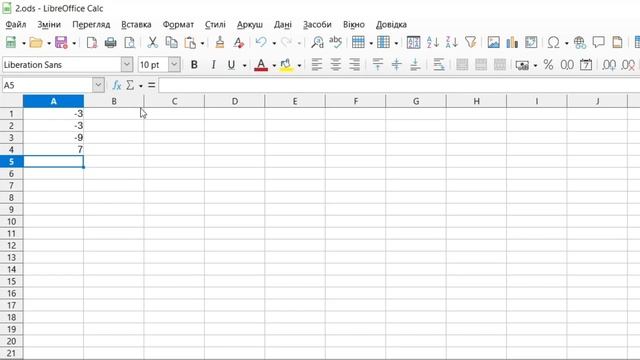Run spelling check icon

(x=336, y=42)
